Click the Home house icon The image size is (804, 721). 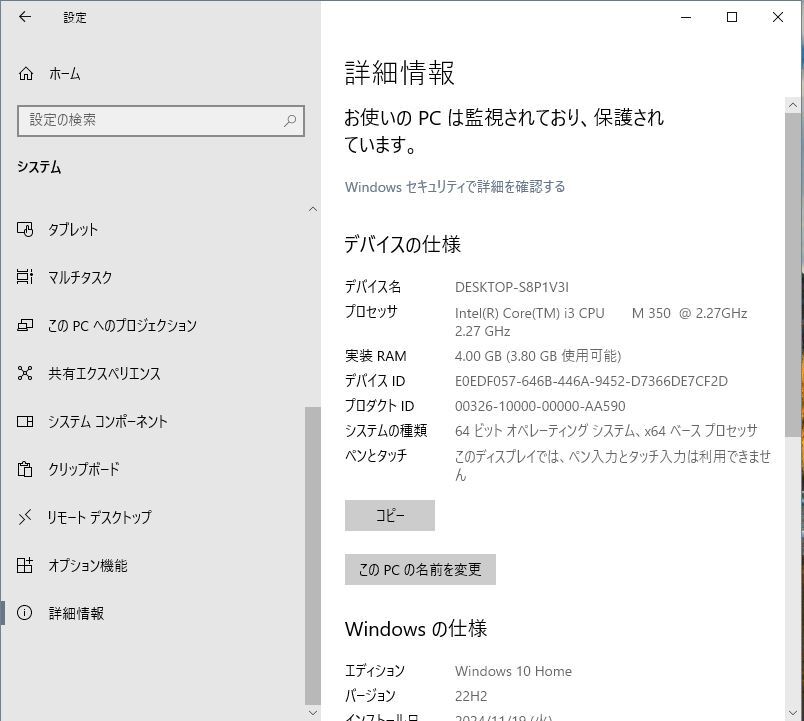26,74
